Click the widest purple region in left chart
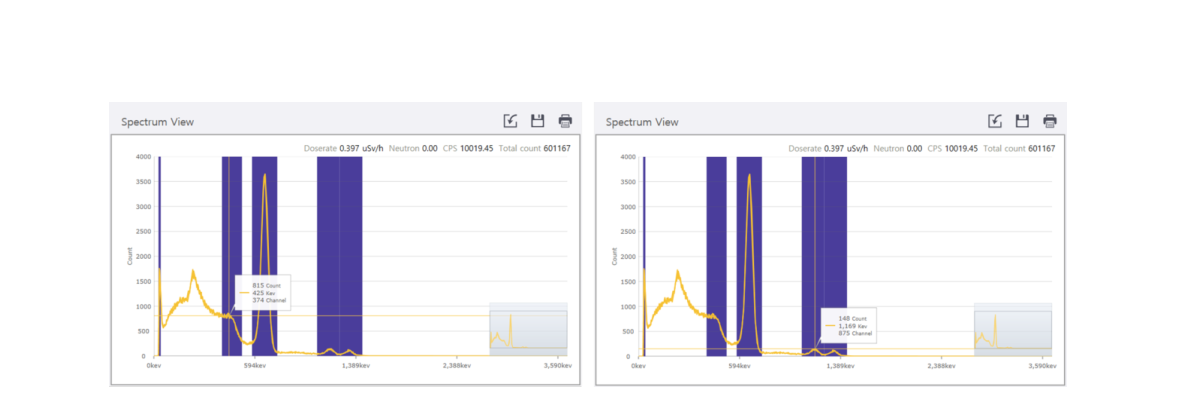Screen dimensions: 1193x398 (x=339, y=256)
